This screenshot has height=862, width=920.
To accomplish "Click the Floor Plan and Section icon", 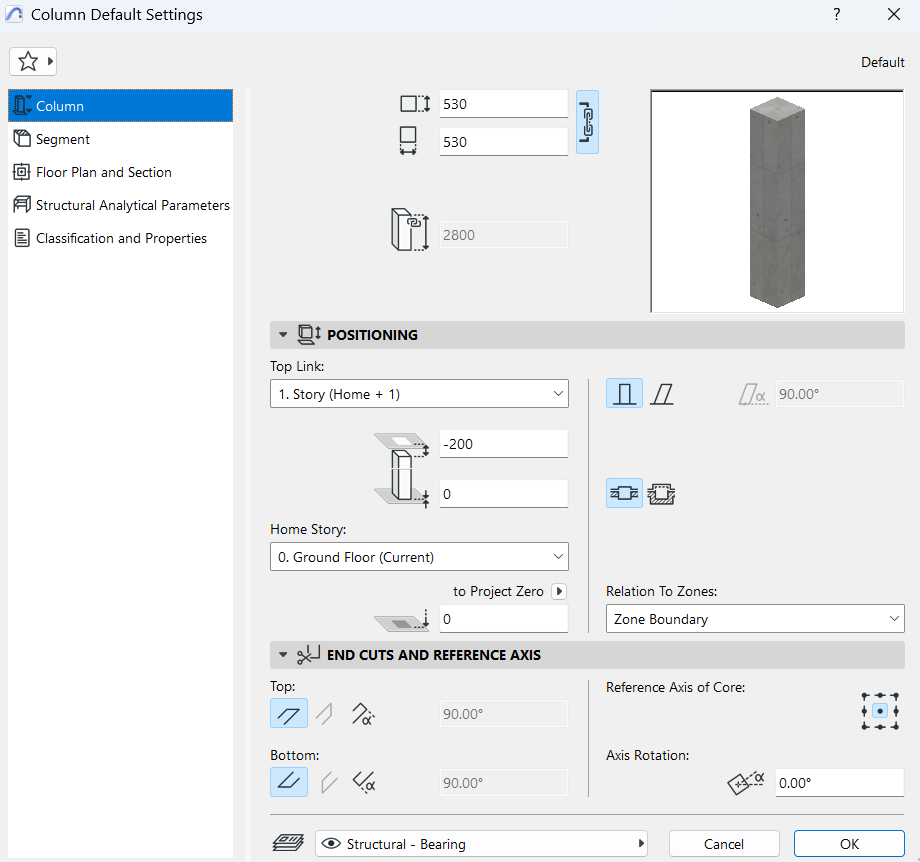I will tap(22, 172).
